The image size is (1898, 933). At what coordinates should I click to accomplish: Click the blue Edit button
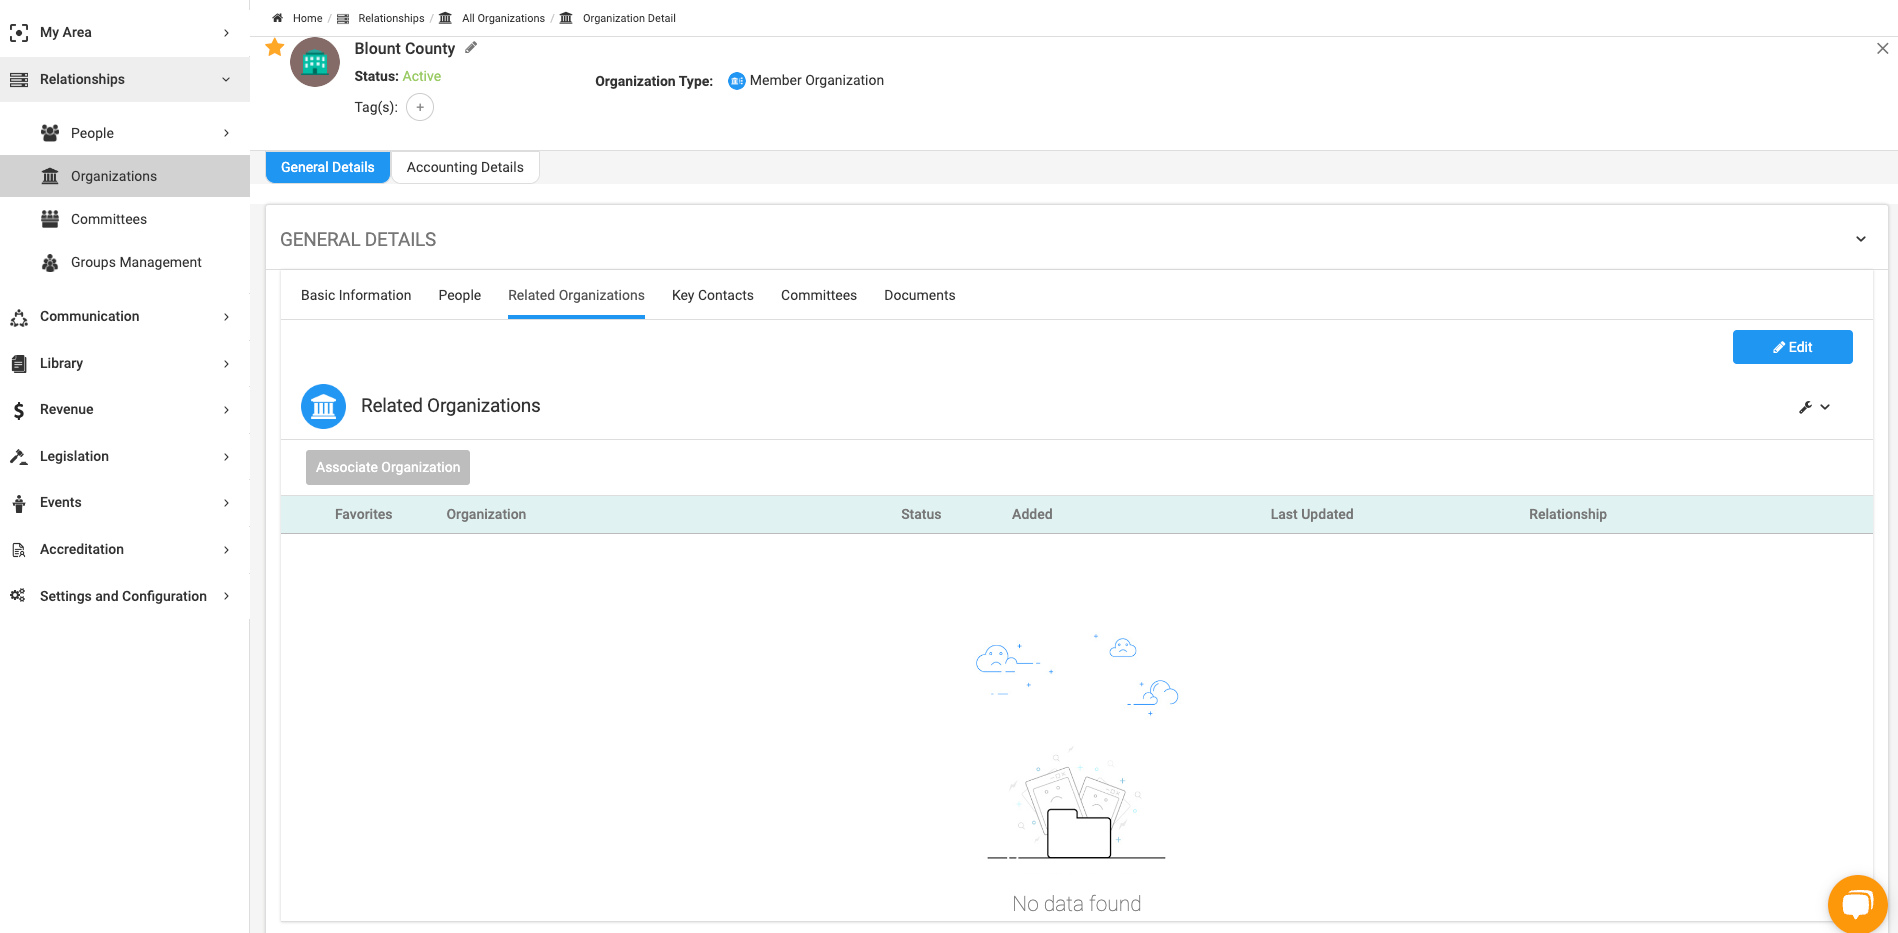[x=1792, y=347]
